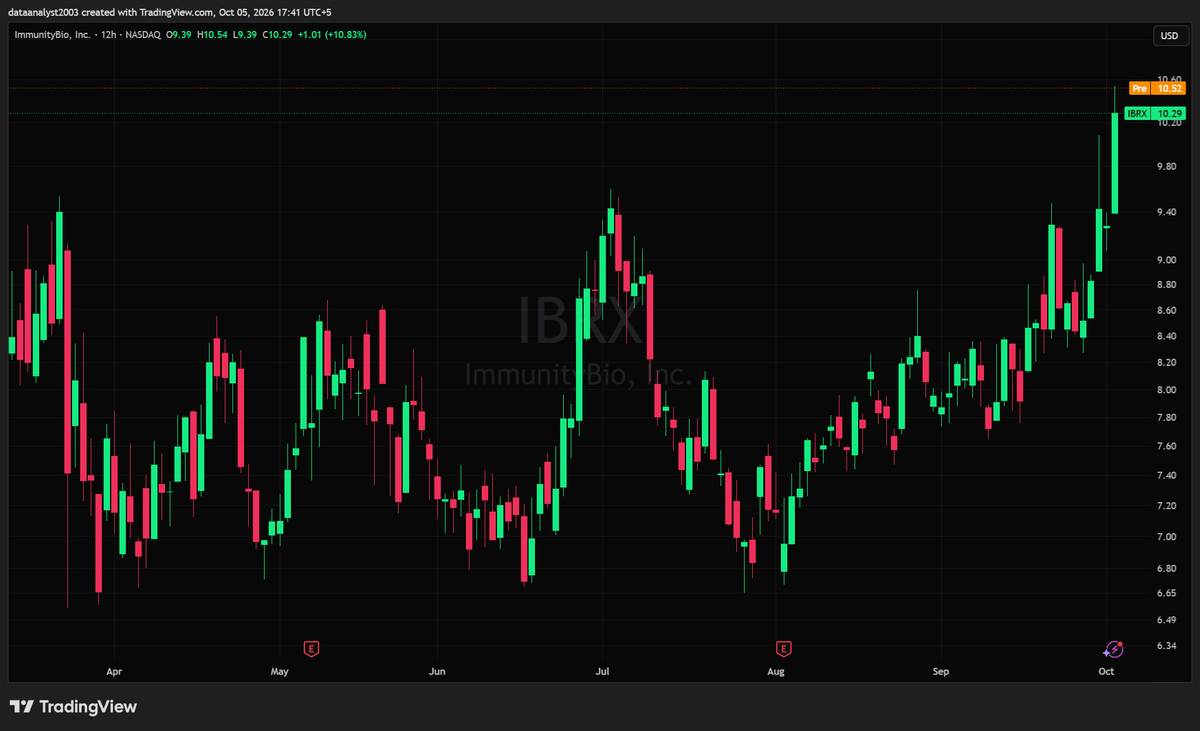The width and height of the screenshot is (1200, 731).
Task: Click the Jun label on time axis
Action: point(436,671)
